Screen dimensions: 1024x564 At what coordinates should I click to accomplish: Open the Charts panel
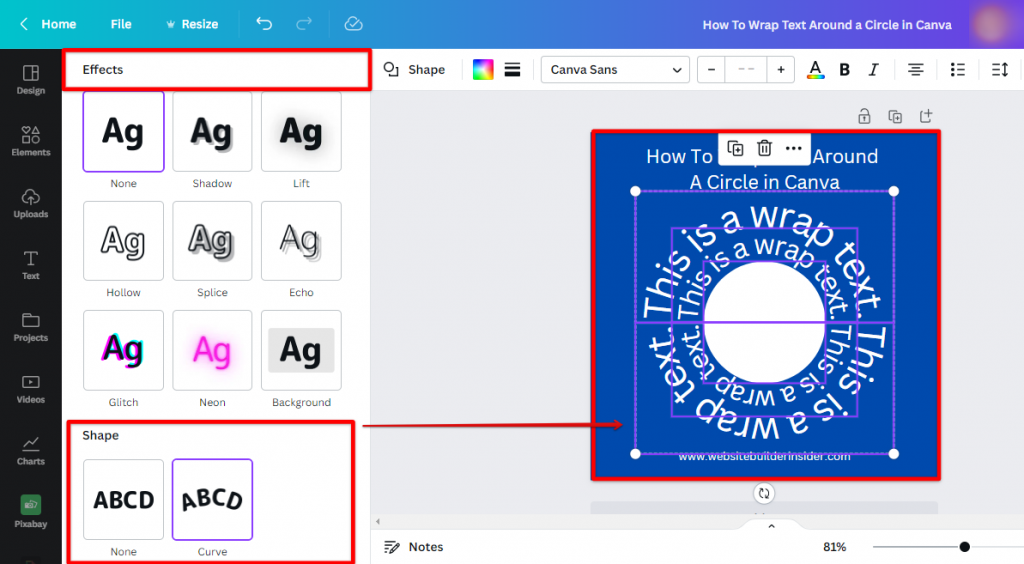pyautogui.click(x=31, y=451)
